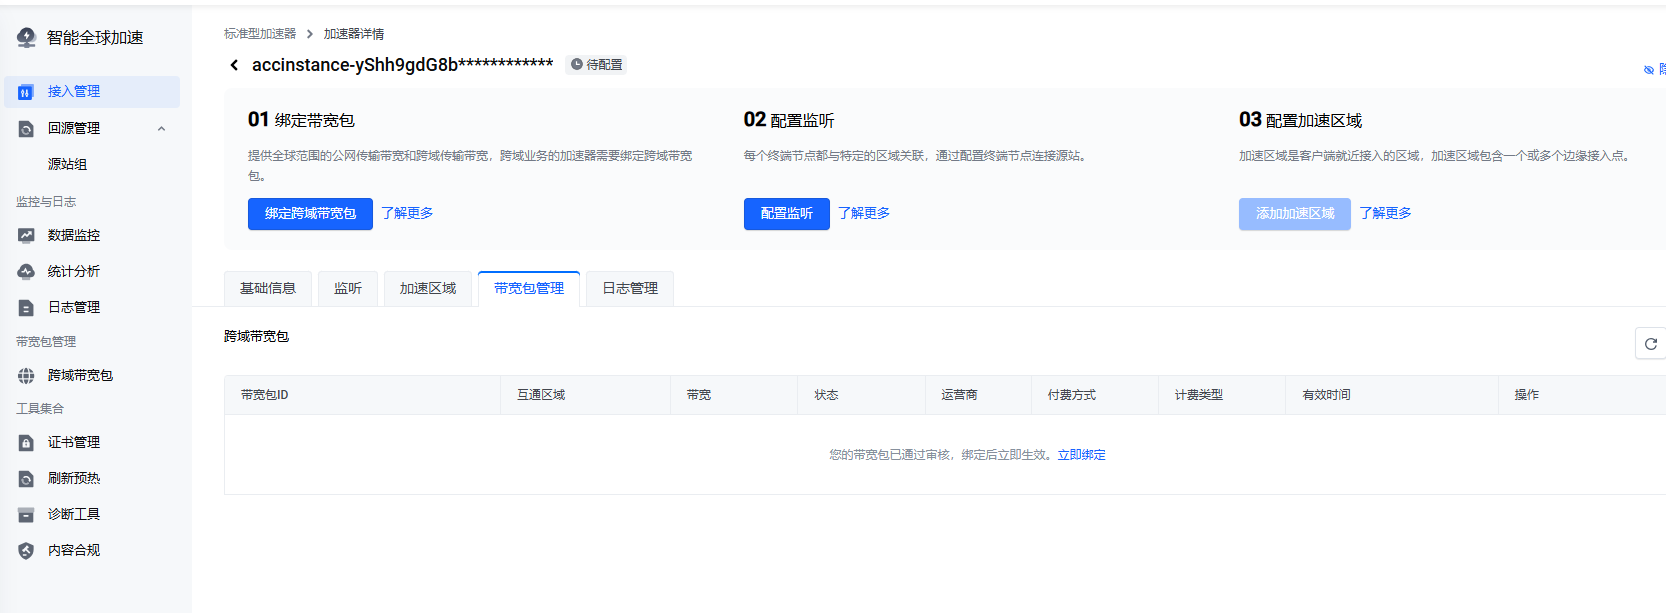
Task: Switch to the 加速区域 tab
Action: pos(428,289)
